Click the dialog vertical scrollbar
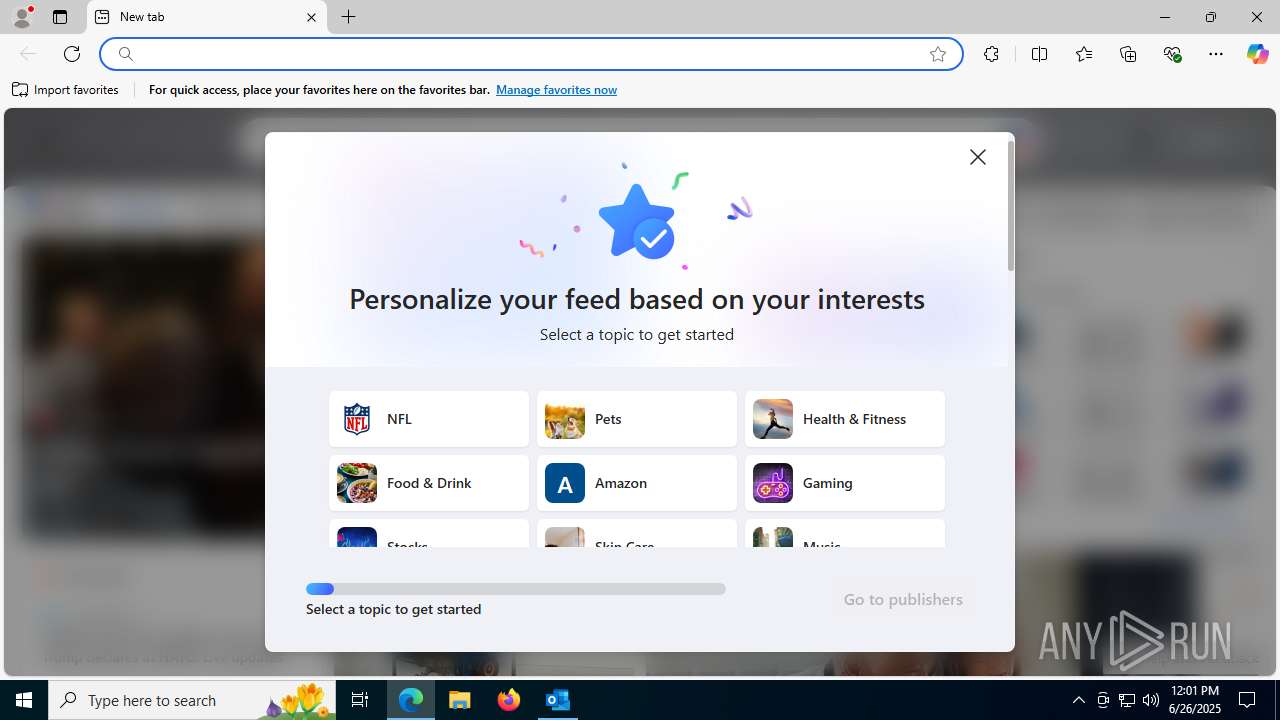The image size is (1280, 720). click(1011, 206)
